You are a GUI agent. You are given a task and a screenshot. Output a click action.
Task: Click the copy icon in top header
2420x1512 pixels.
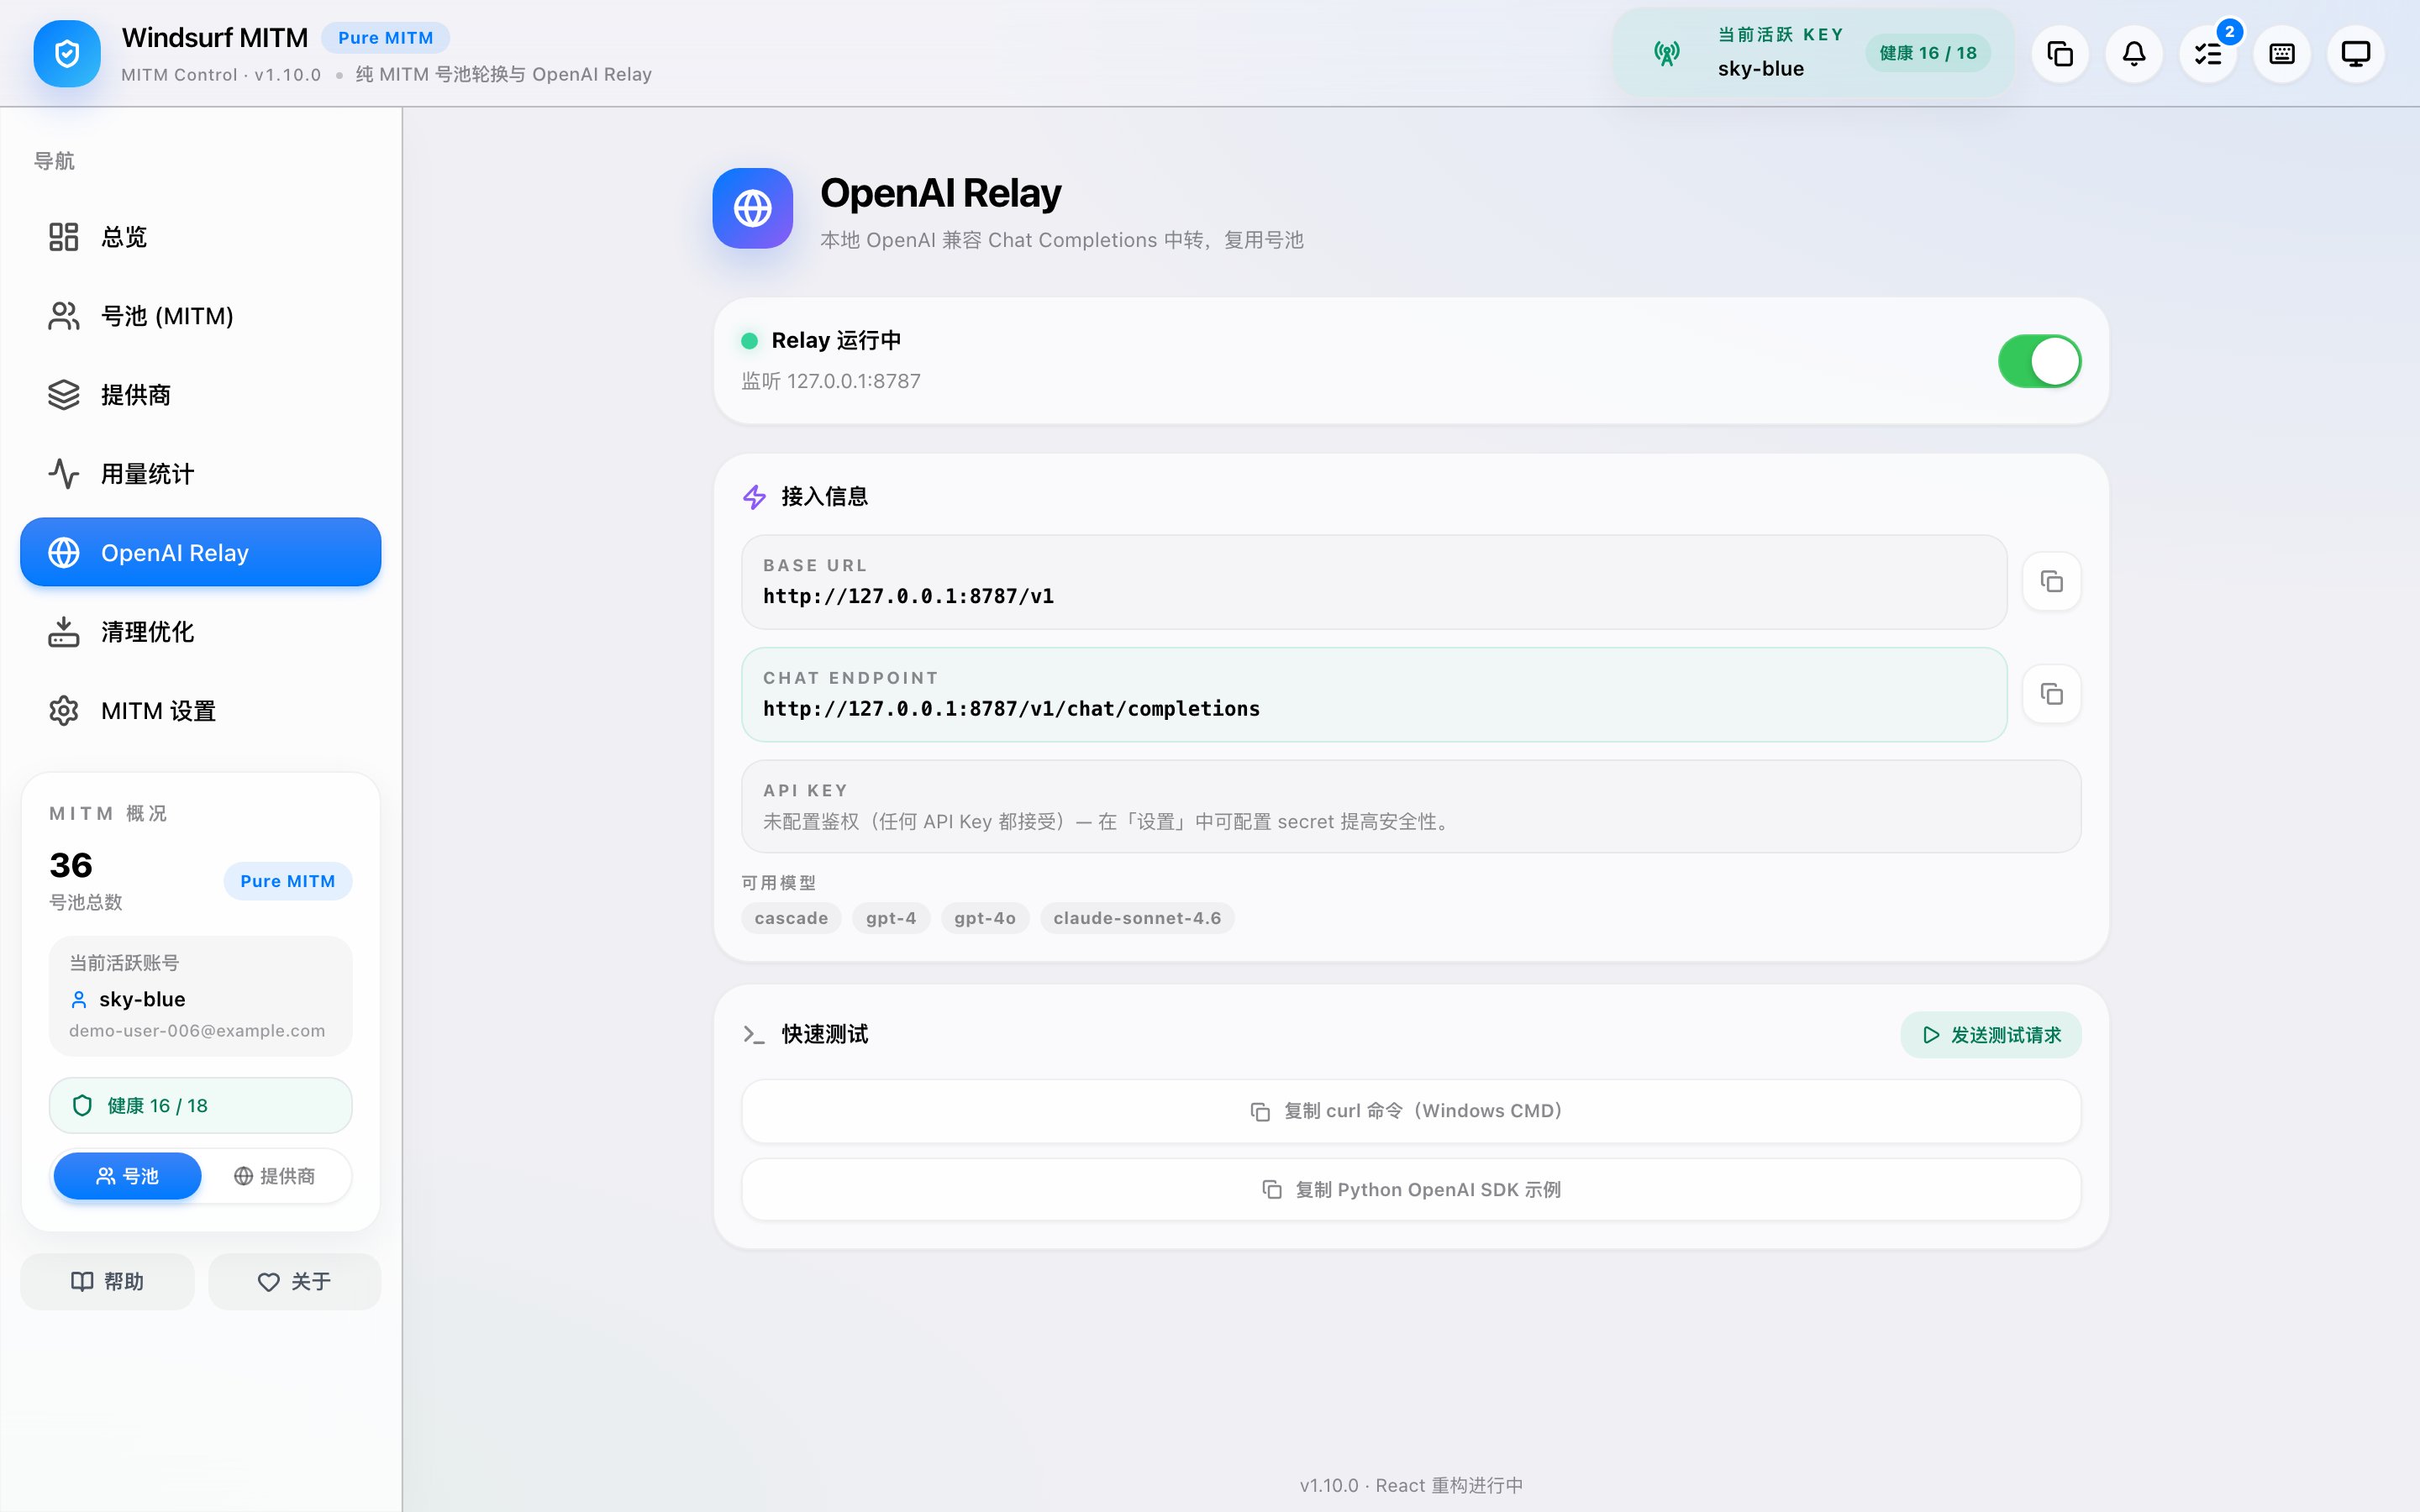2060,54
